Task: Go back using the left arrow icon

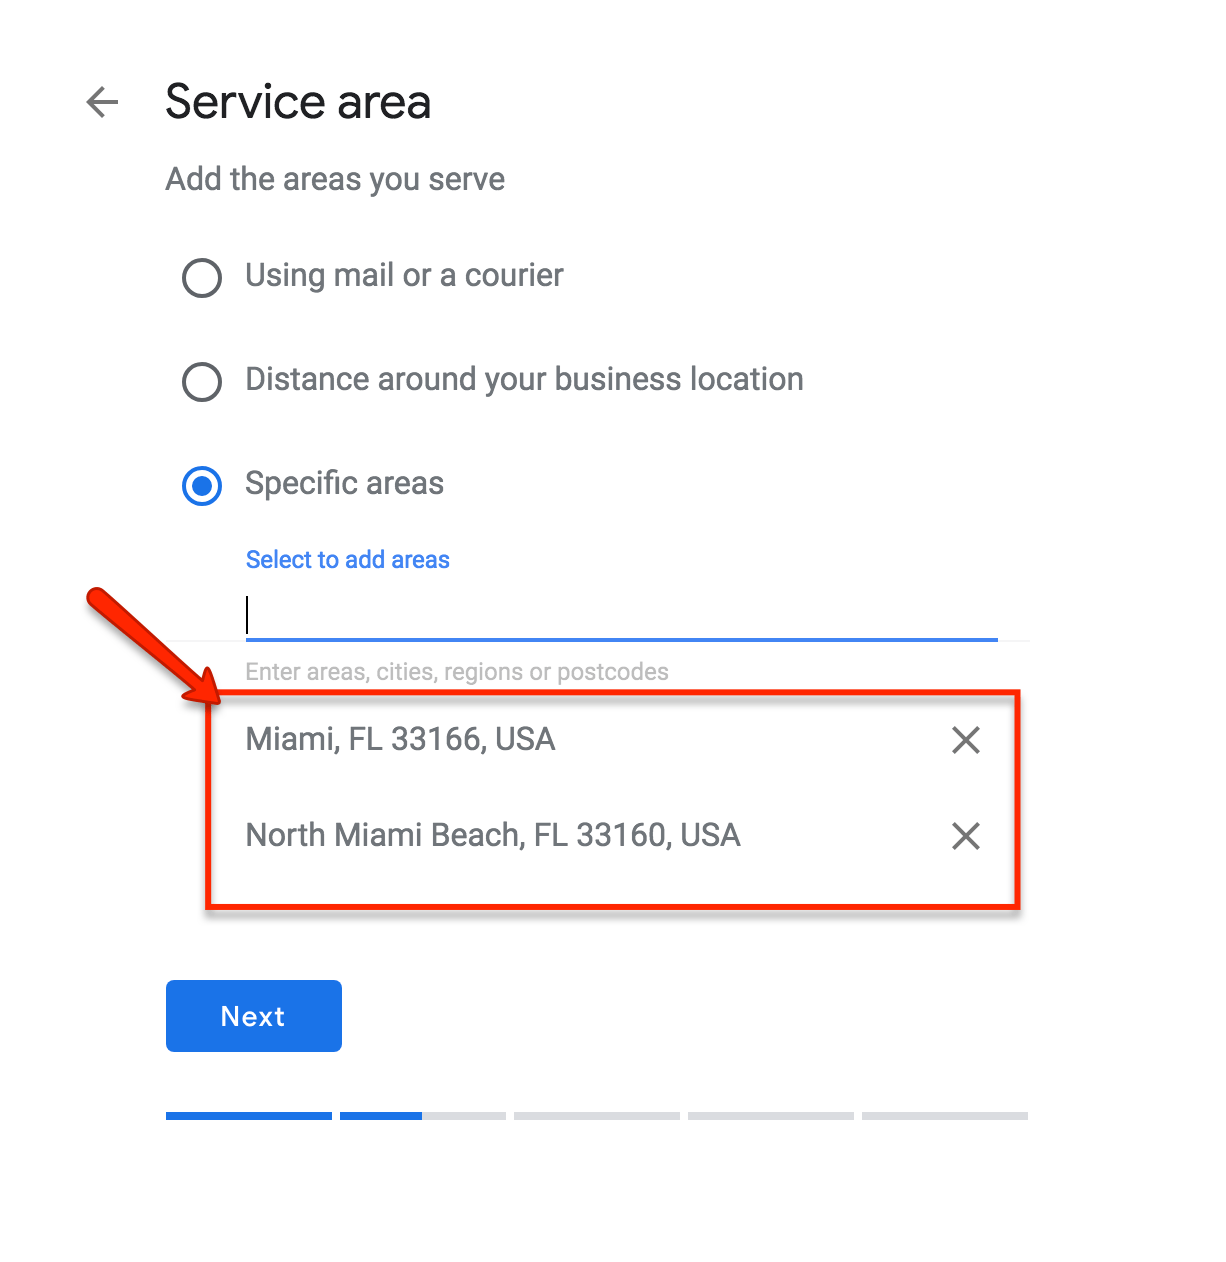Action: 102,101
